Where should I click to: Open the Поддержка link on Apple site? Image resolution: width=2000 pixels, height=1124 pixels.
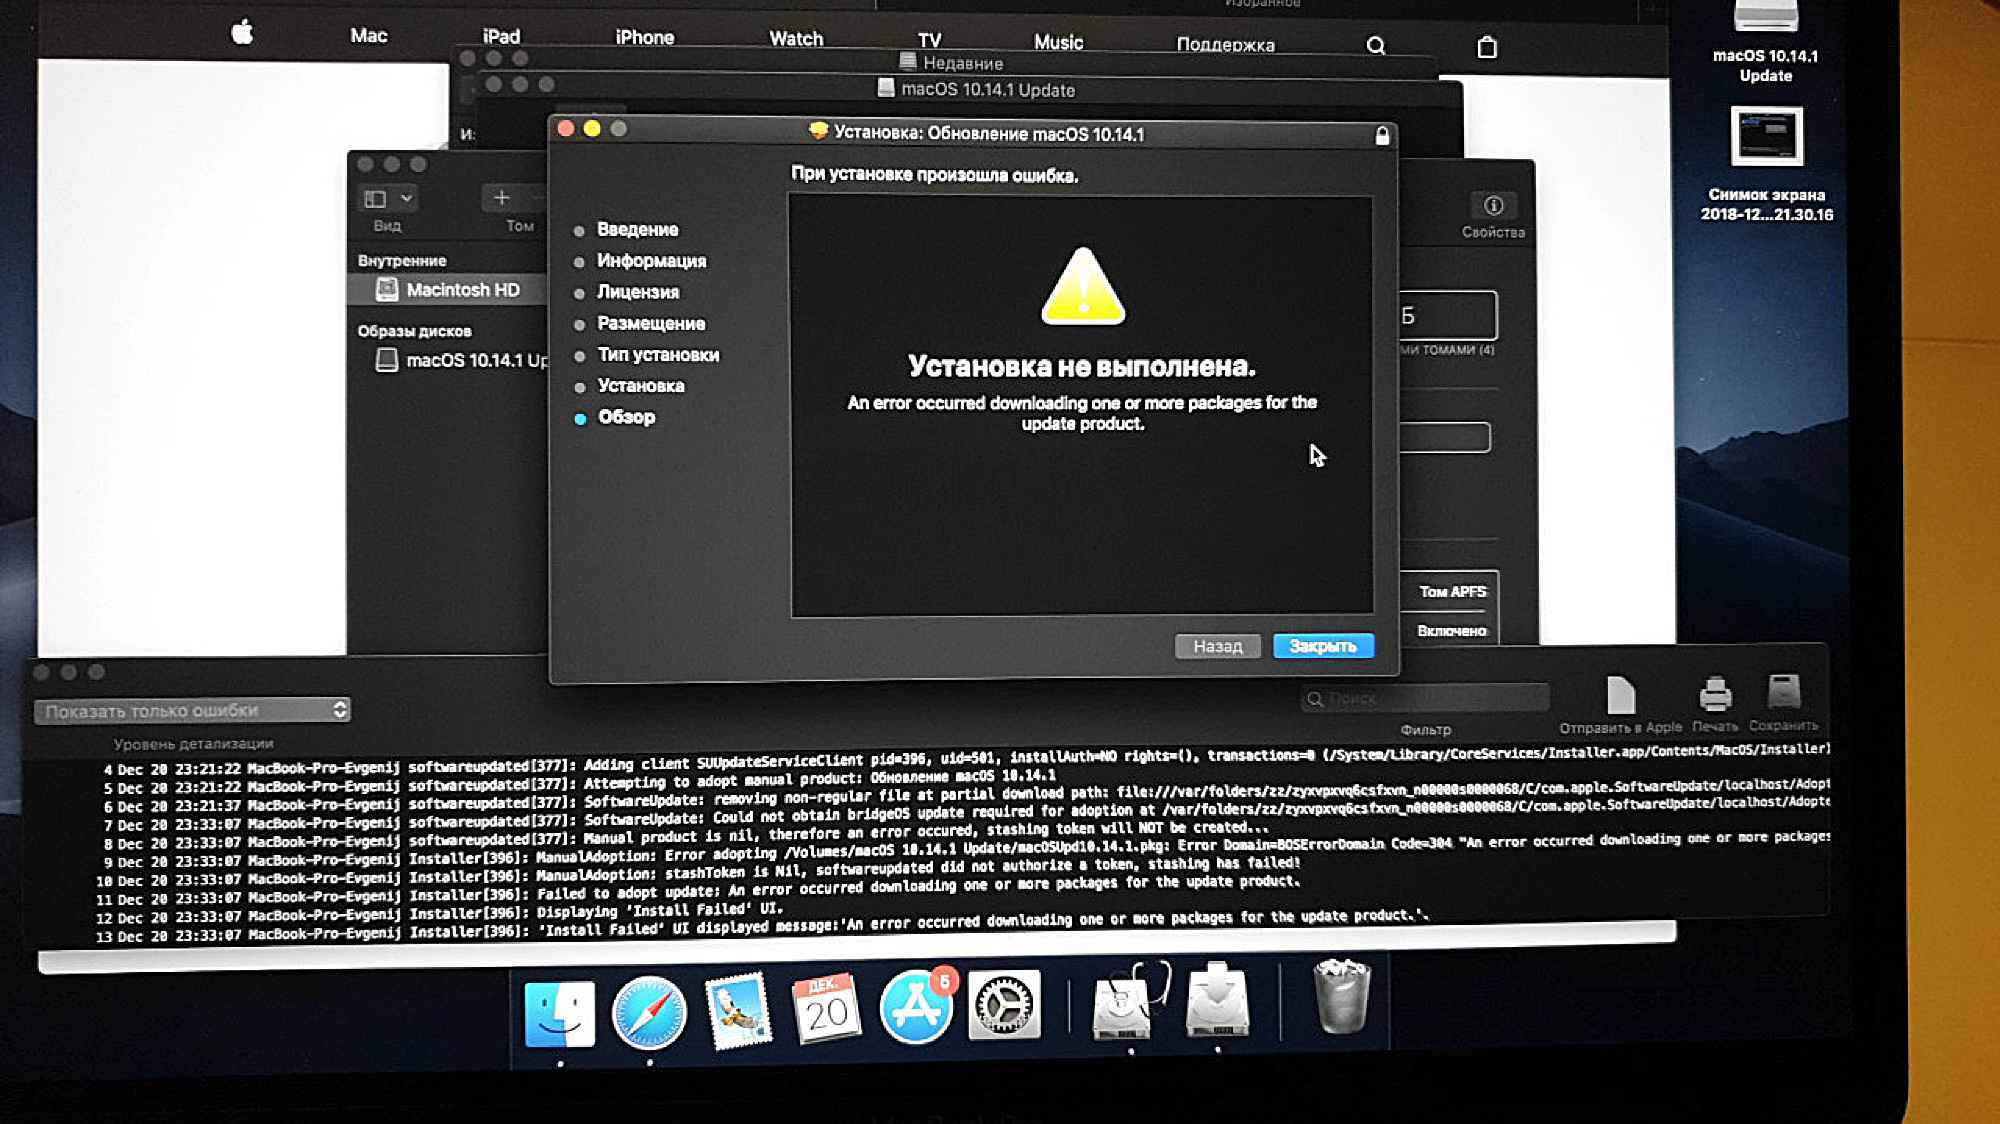[1225, 45]
